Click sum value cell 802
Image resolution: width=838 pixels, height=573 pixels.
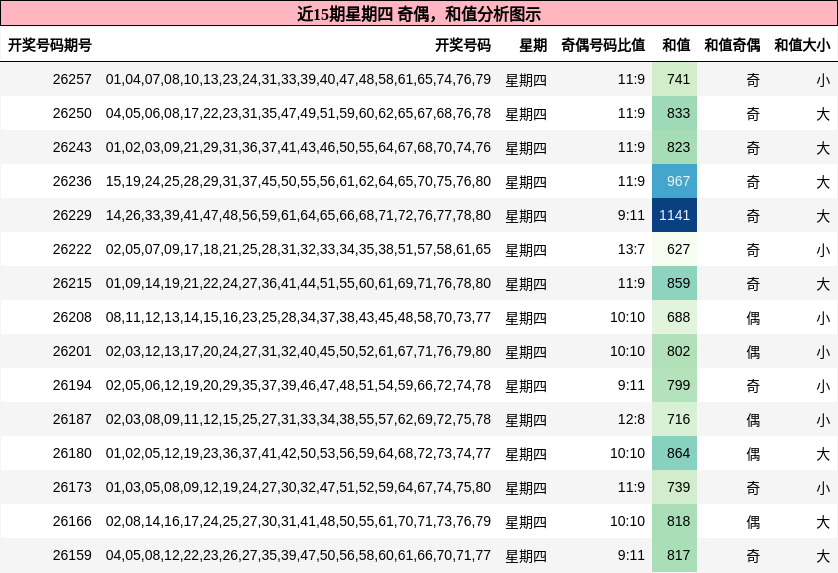point(674,351)
